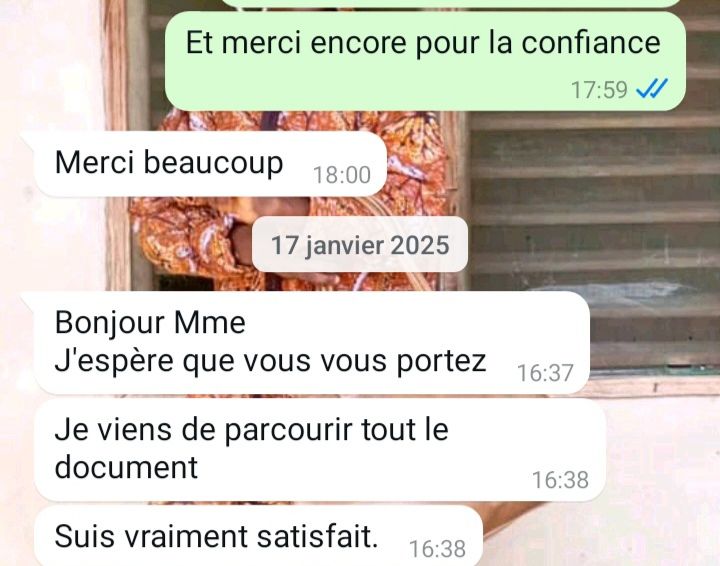Tap the blue double-check read receipt icon
720x566 pixels.
coord(652,88)
